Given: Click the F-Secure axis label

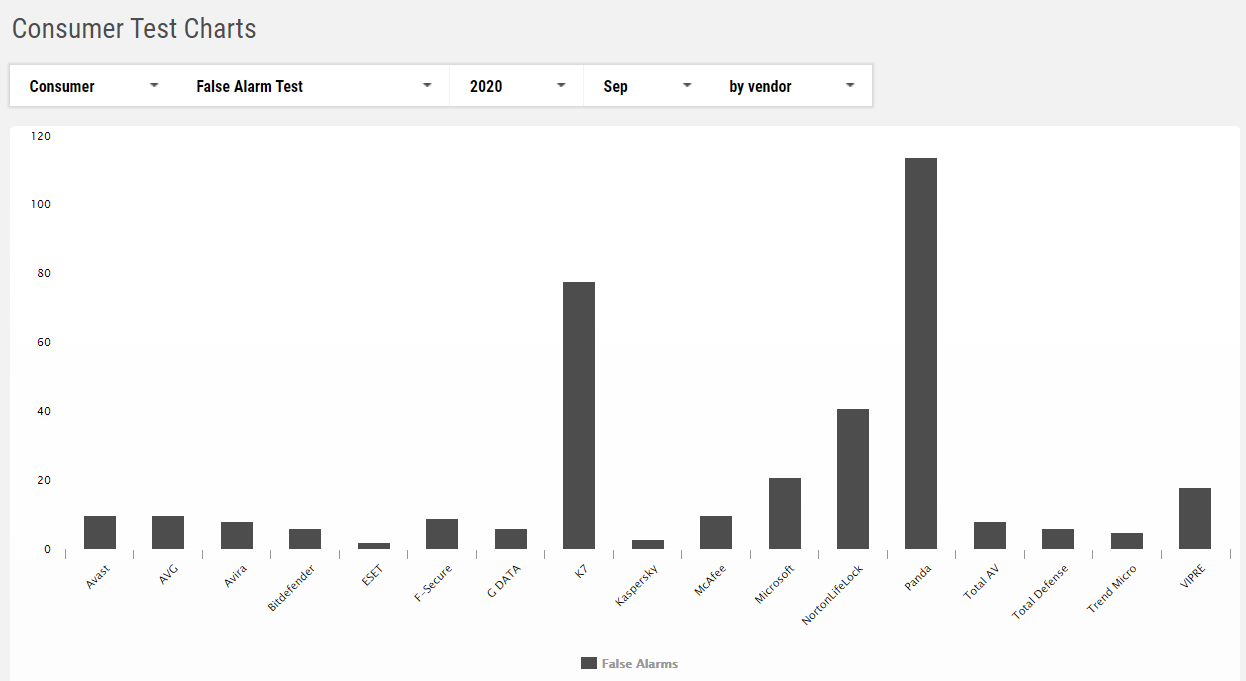Looking at the screenshot, I should point(433,583).
